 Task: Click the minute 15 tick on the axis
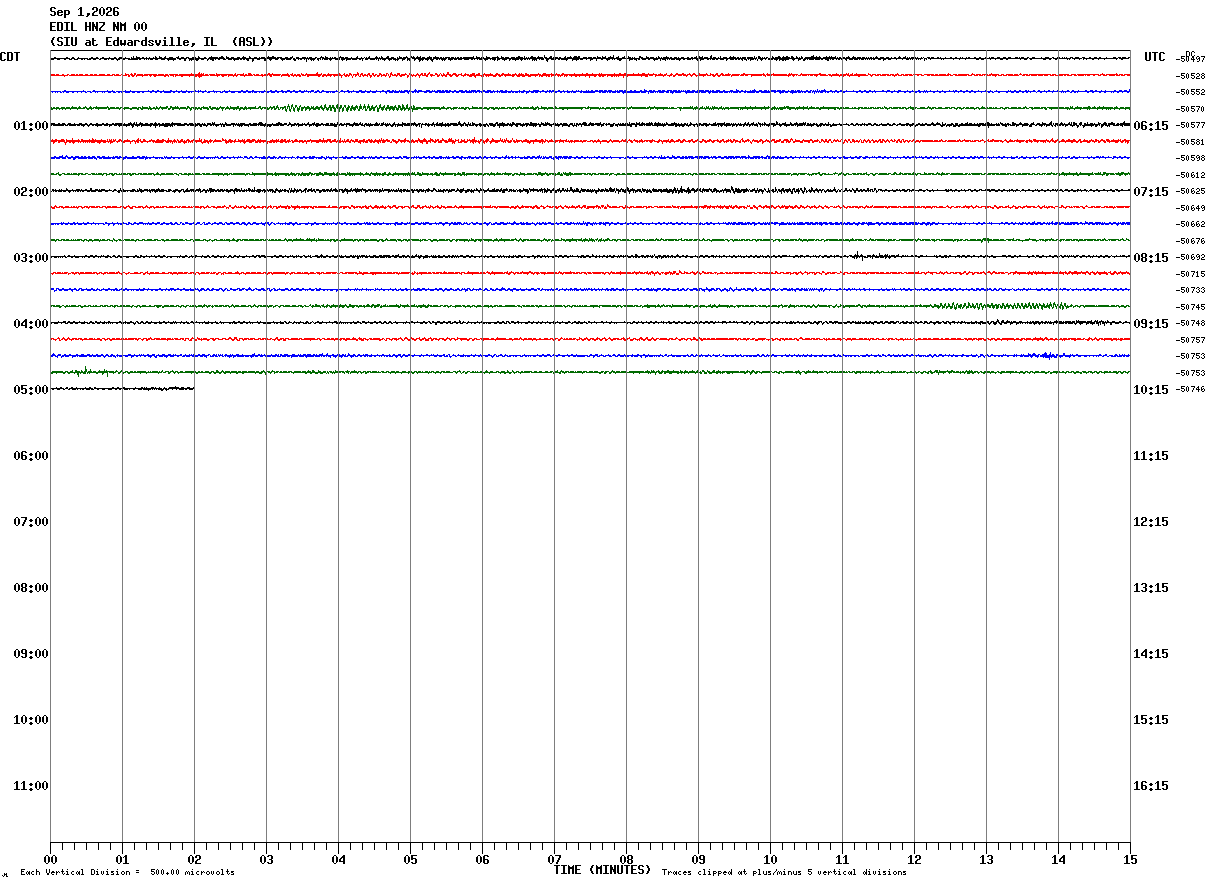tap(1130, 859)
